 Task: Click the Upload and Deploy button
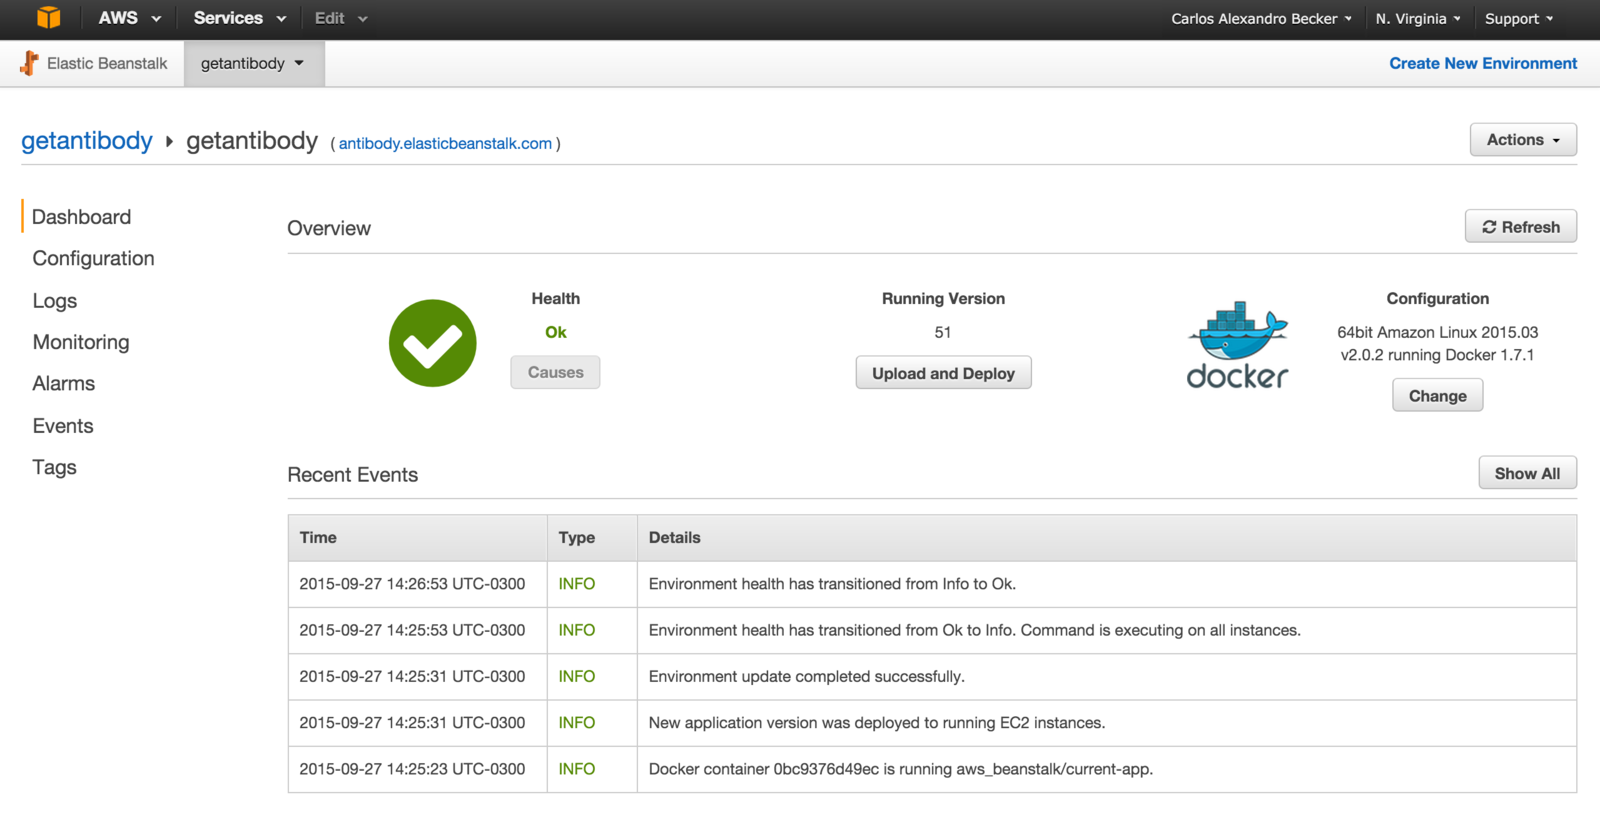943,373
